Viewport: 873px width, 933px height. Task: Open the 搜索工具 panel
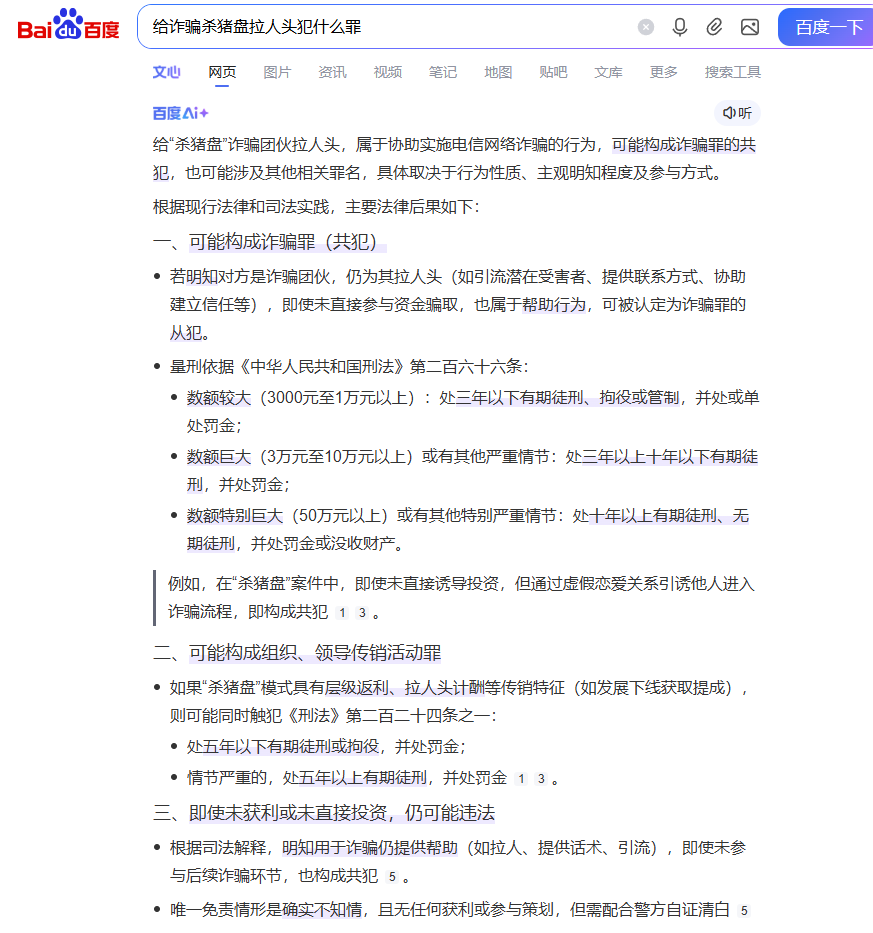(x=732, y=72)
